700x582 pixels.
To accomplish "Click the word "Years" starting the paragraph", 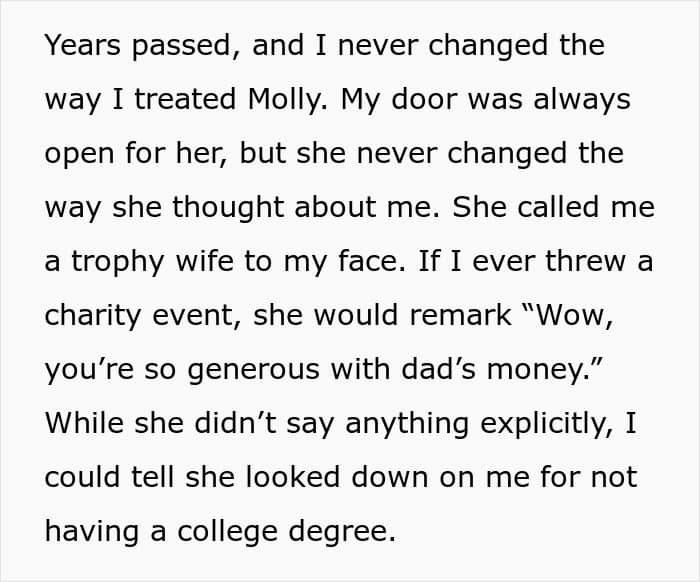I will (x=83, y=46).
